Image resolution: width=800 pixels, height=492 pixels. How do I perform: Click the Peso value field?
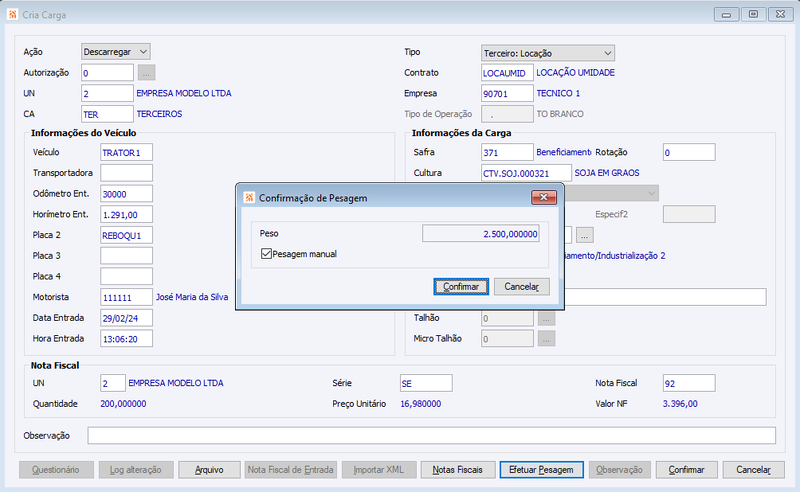481,234
